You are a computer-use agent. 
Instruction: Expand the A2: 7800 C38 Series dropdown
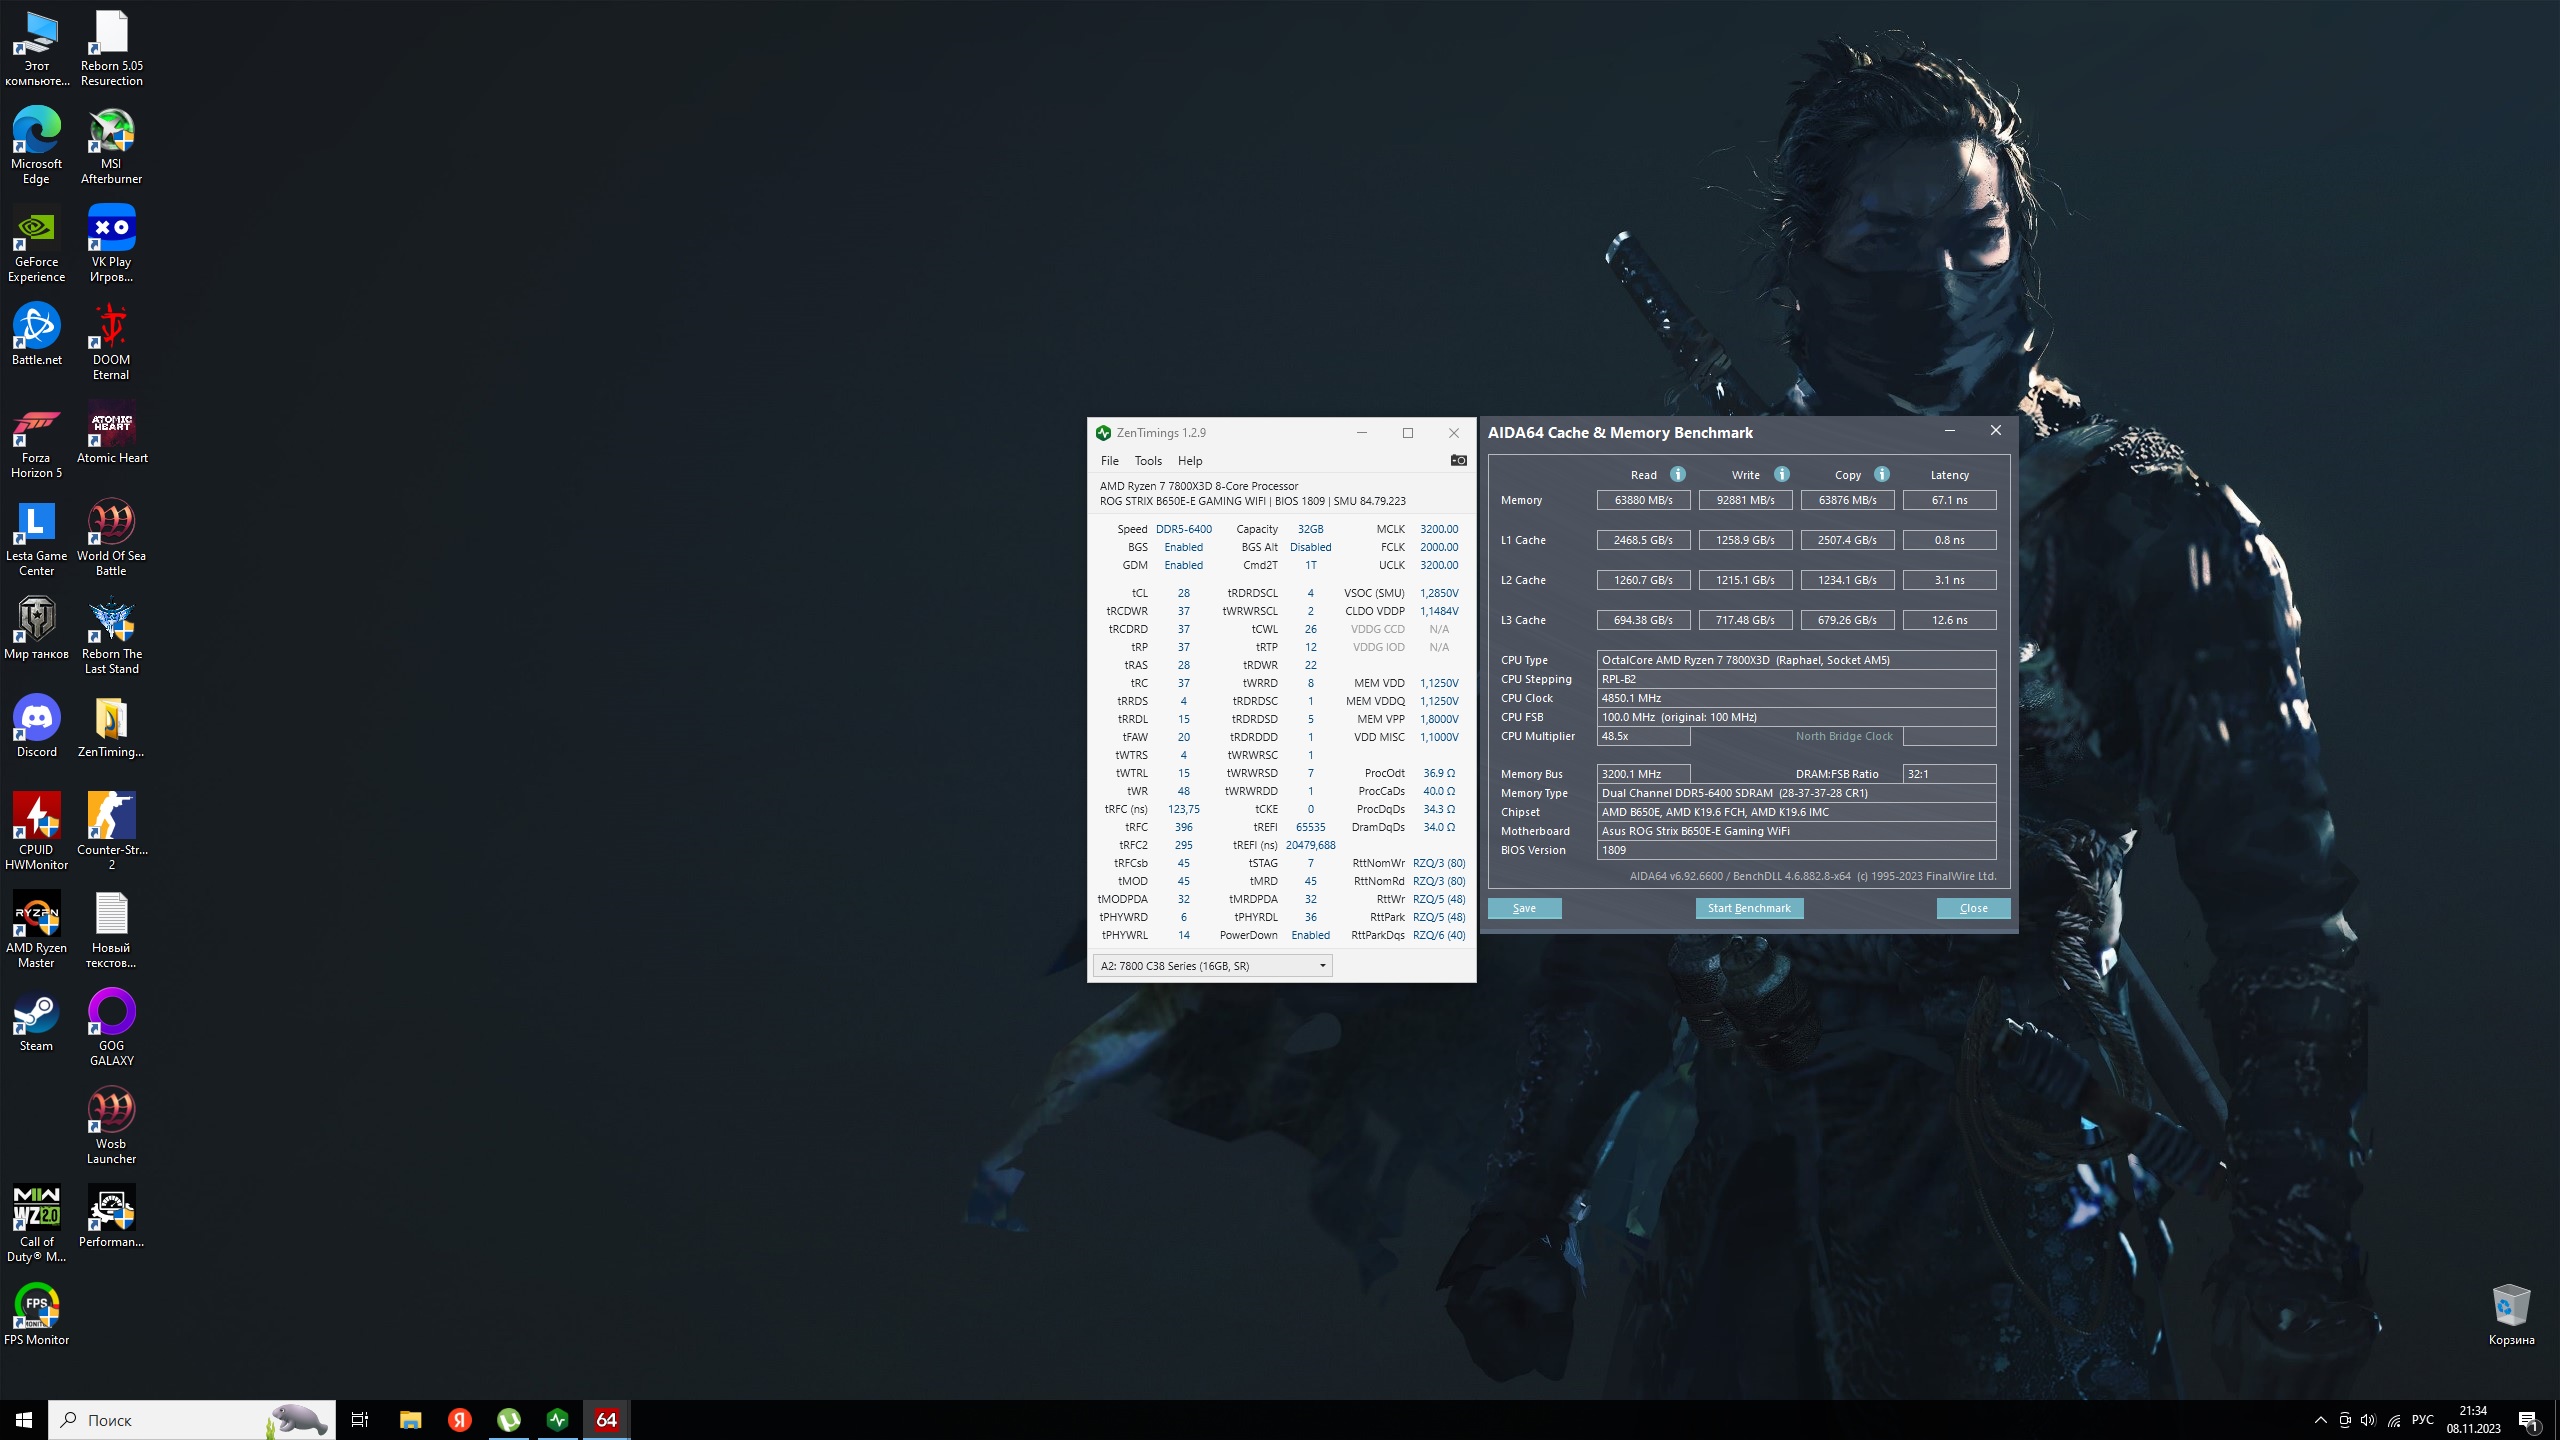(x=1322, y=965)
